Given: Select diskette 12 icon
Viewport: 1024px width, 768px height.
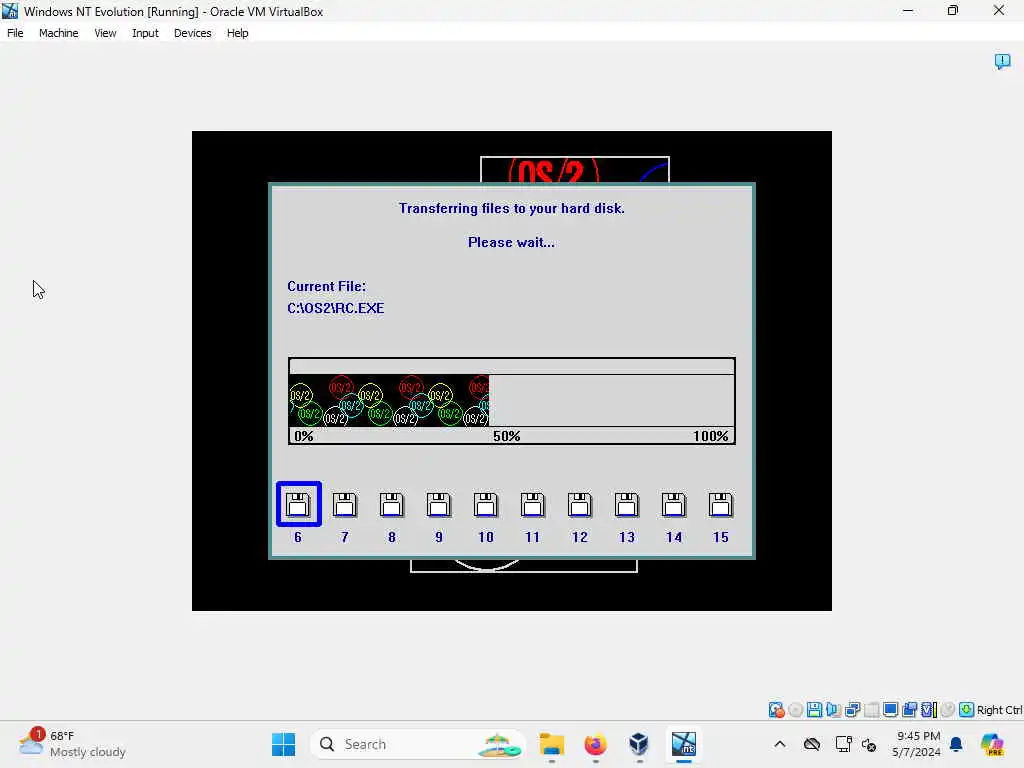Looking at the screenshot, I should pos(580,505).
